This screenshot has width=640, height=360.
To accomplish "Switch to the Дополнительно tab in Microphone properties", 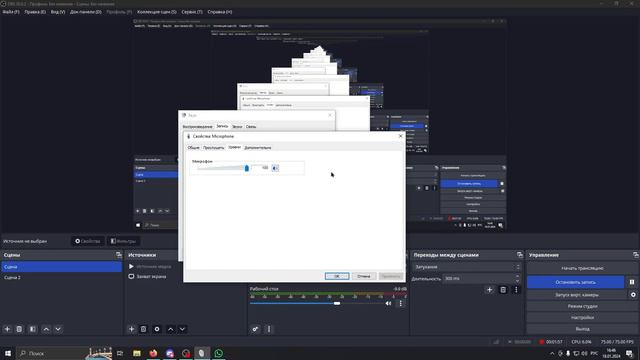I will (x=258, y=148).
